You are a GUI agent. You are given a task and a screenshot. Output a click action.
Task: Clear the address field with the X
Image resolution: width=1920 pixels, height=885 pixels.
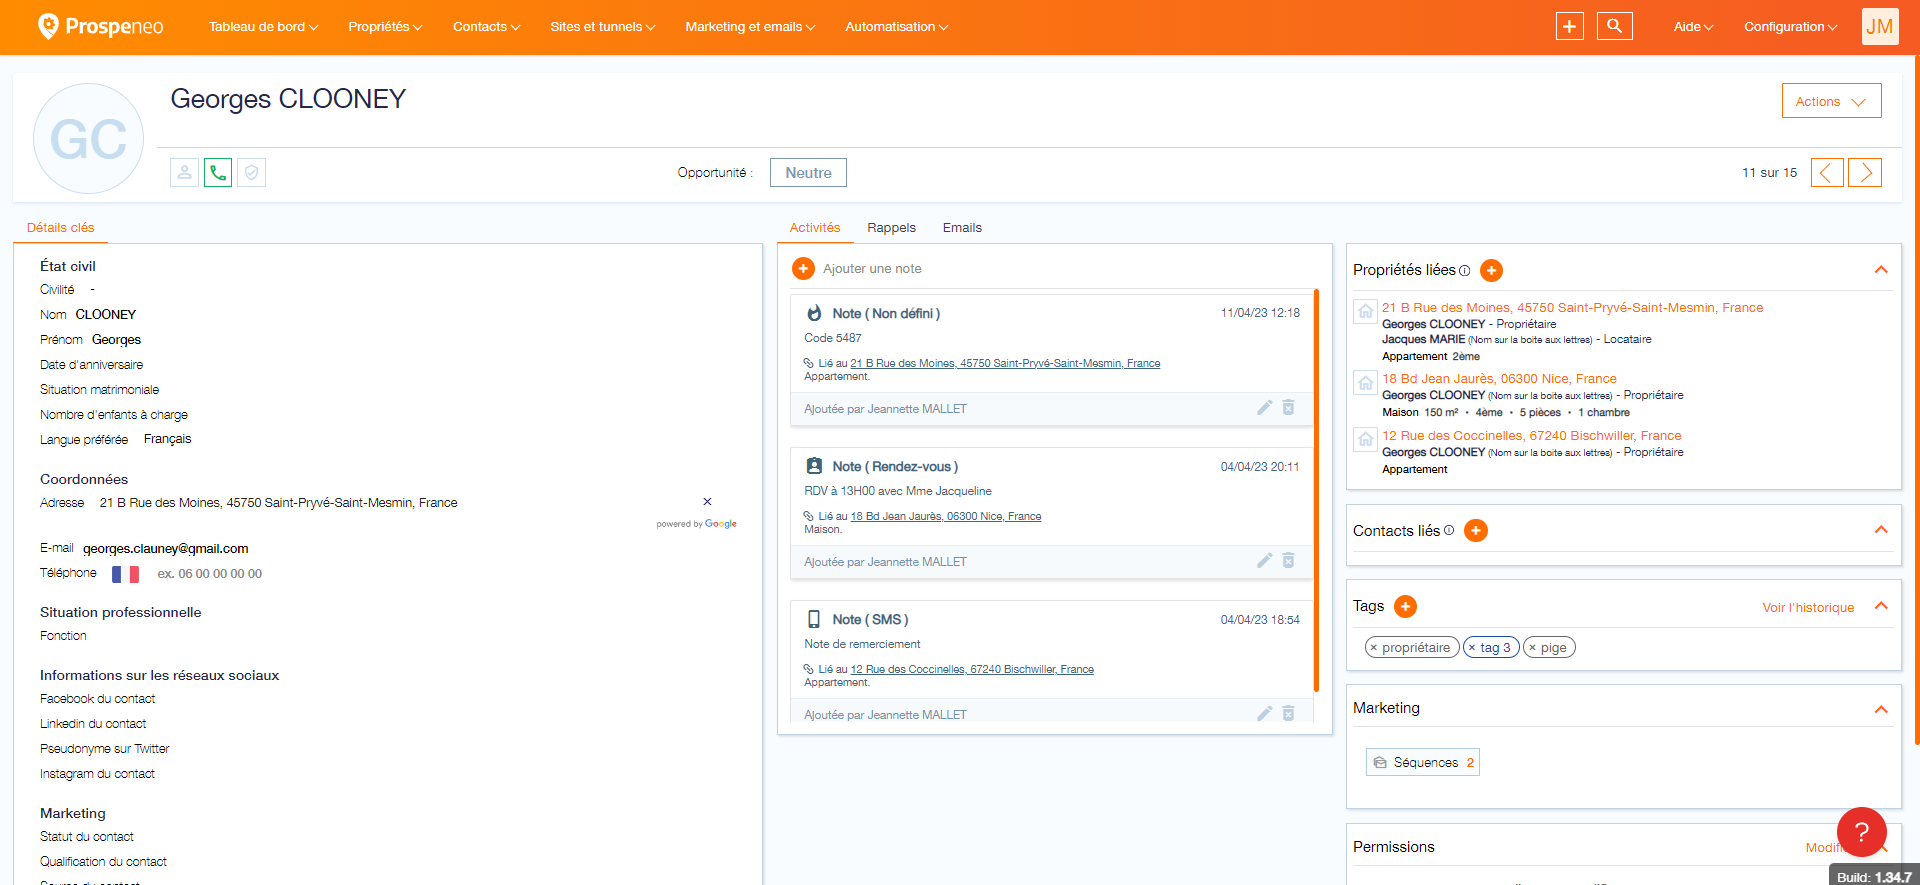[707, 502]
